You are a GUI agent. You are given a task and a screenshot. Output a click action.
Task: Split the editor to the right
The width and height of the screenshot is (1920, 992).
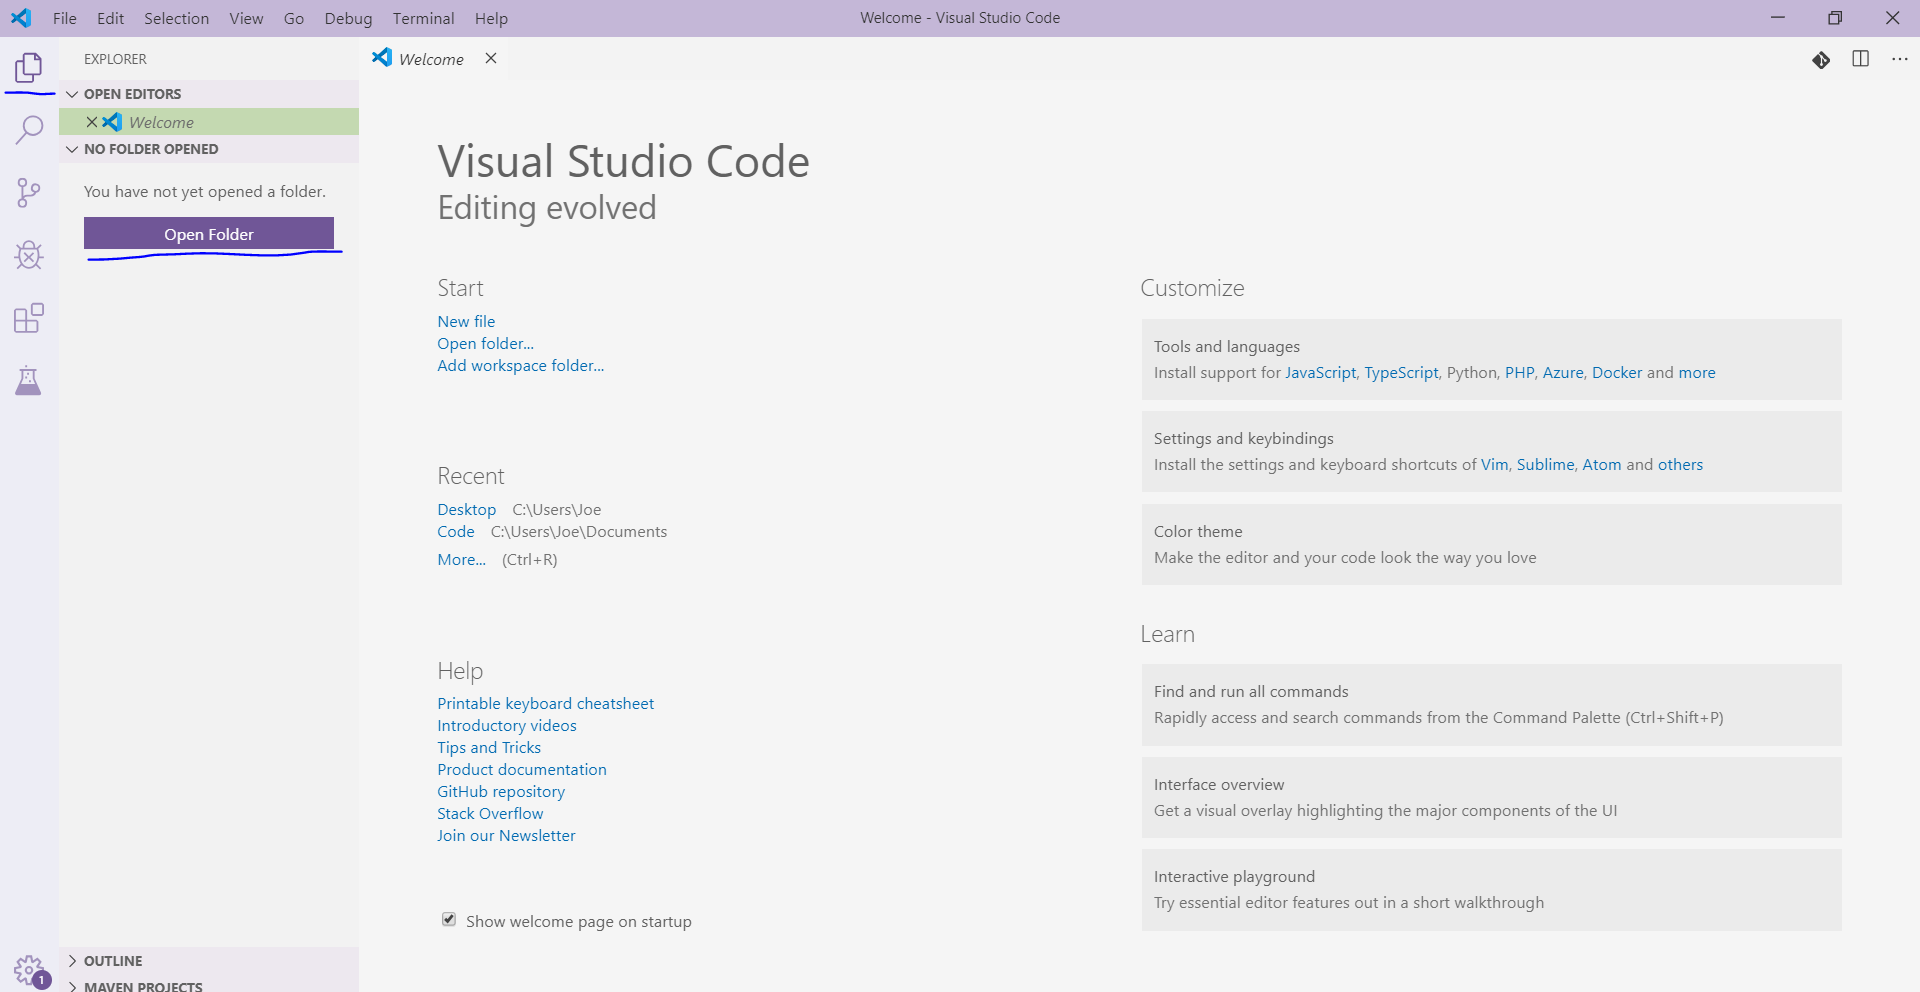pyautogui.click(x=1861, y=59)
